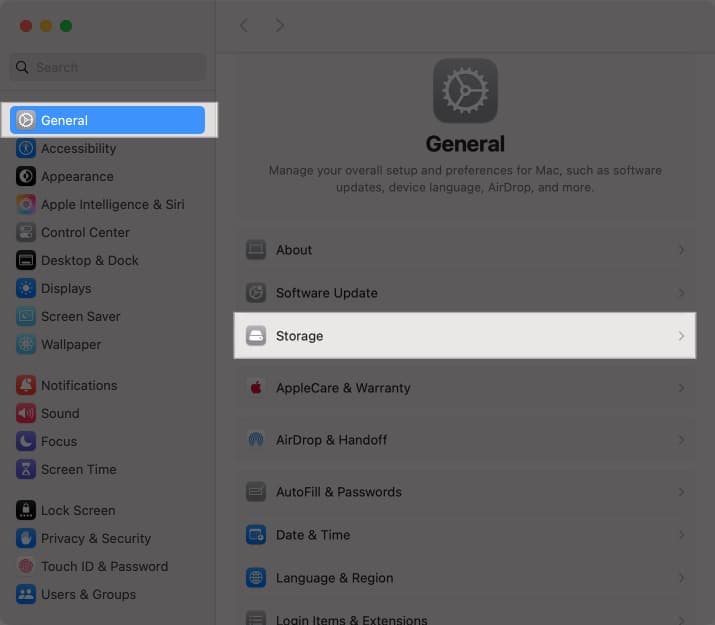Select Appearance label in the sidebar

(77, 177)
